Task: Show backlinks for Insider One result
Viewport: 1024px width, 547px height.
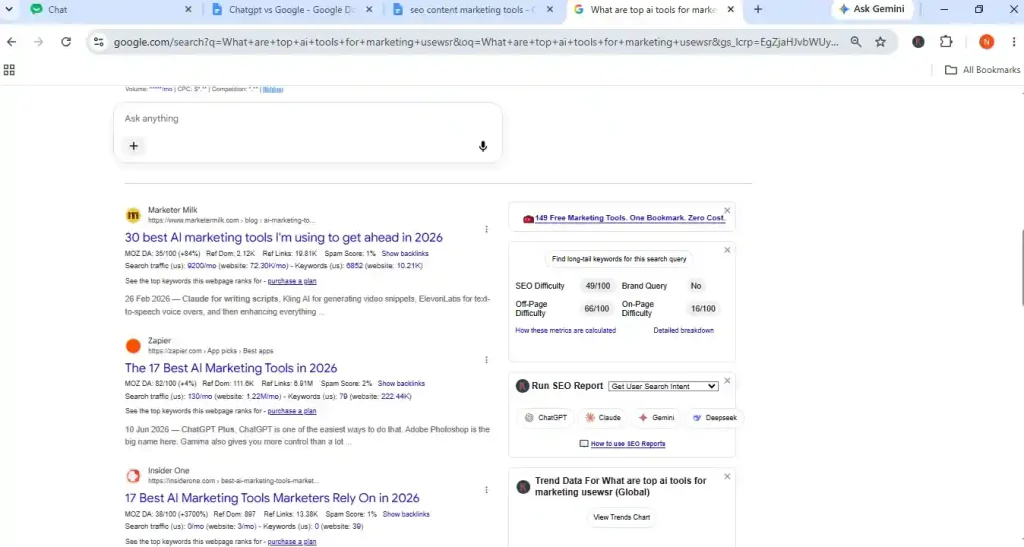Action: point(406,514)
